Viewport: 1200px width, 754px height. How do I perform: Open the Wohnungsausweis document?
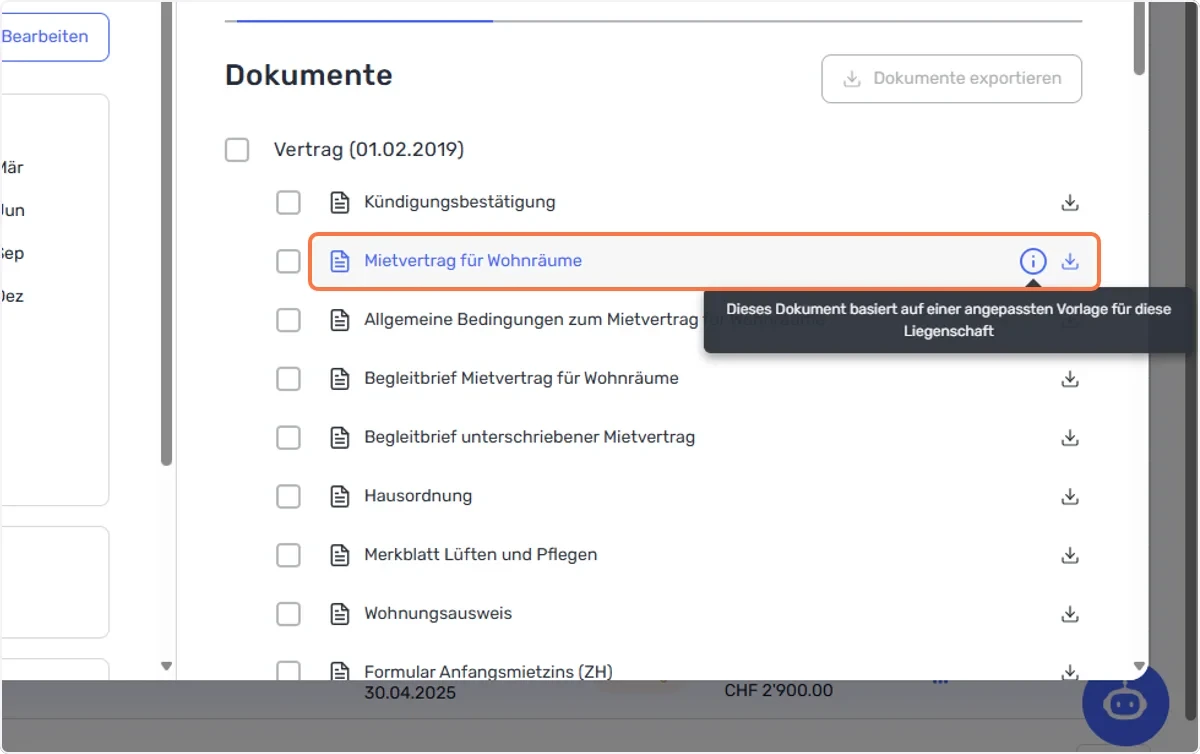(438, 613)
